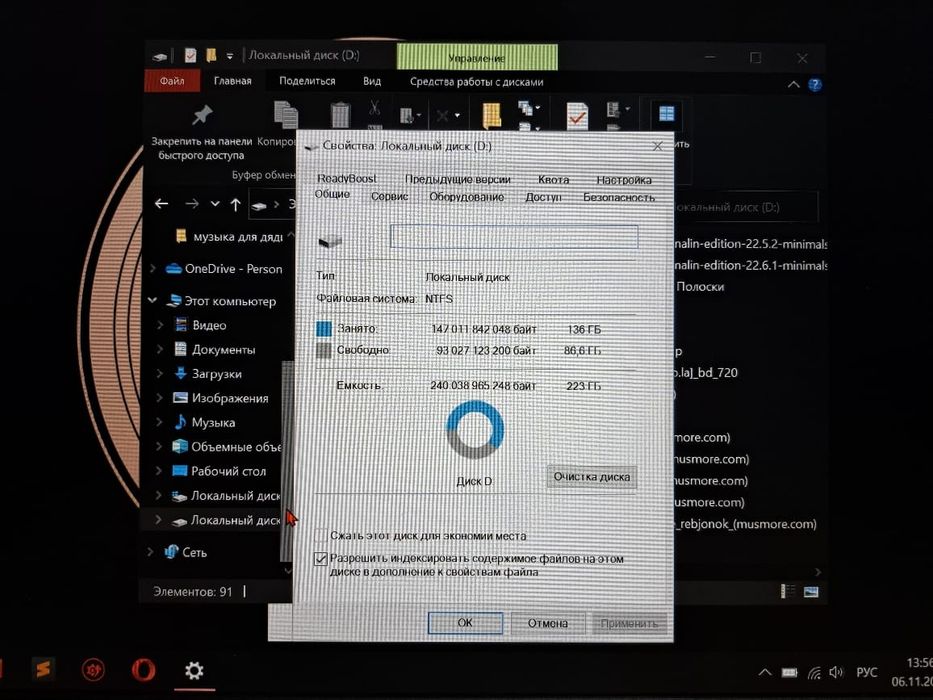Expand the Видео folder node
Viewport: 933px width, 700px height.
[x=159, y=325]
